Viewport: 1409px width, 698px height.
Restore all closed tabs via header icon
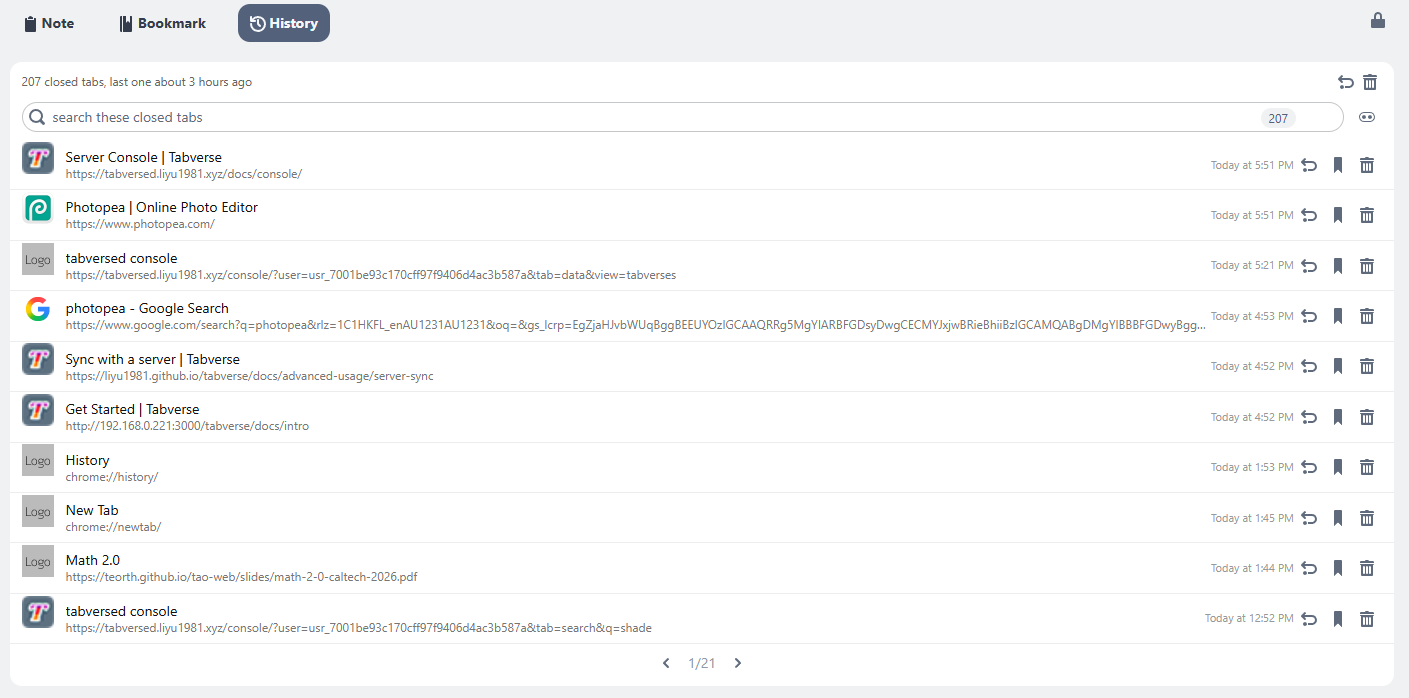[1346, 82]
